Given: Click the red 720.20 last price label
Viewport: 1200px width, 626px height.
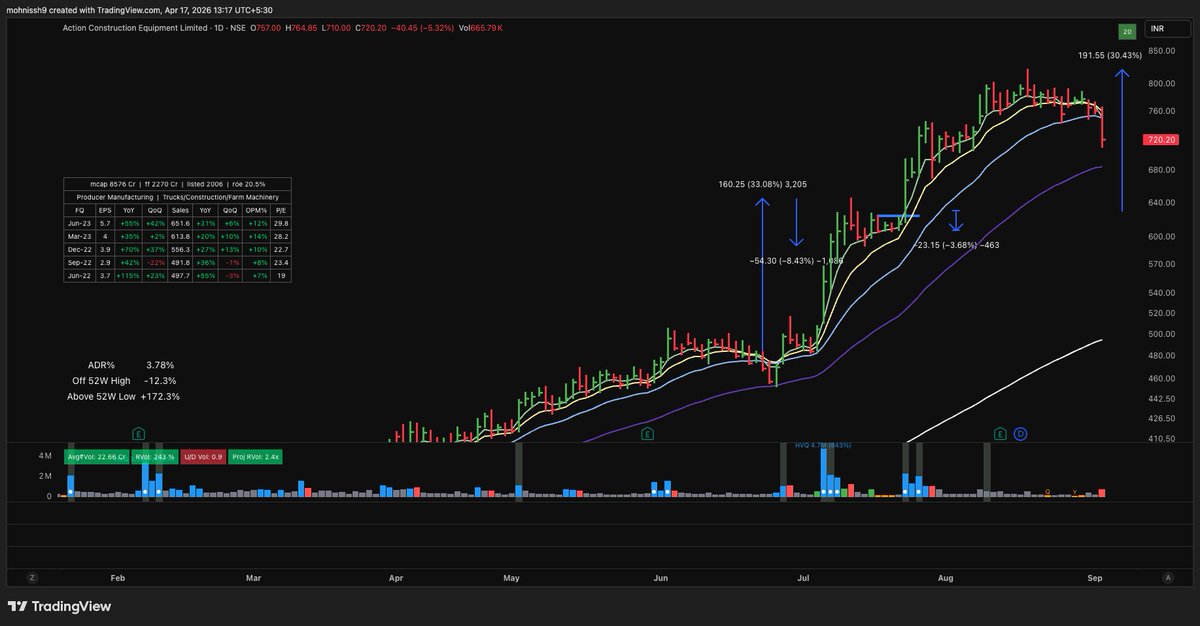Looking at the screenshot, I should click(x=1161, y=141).
